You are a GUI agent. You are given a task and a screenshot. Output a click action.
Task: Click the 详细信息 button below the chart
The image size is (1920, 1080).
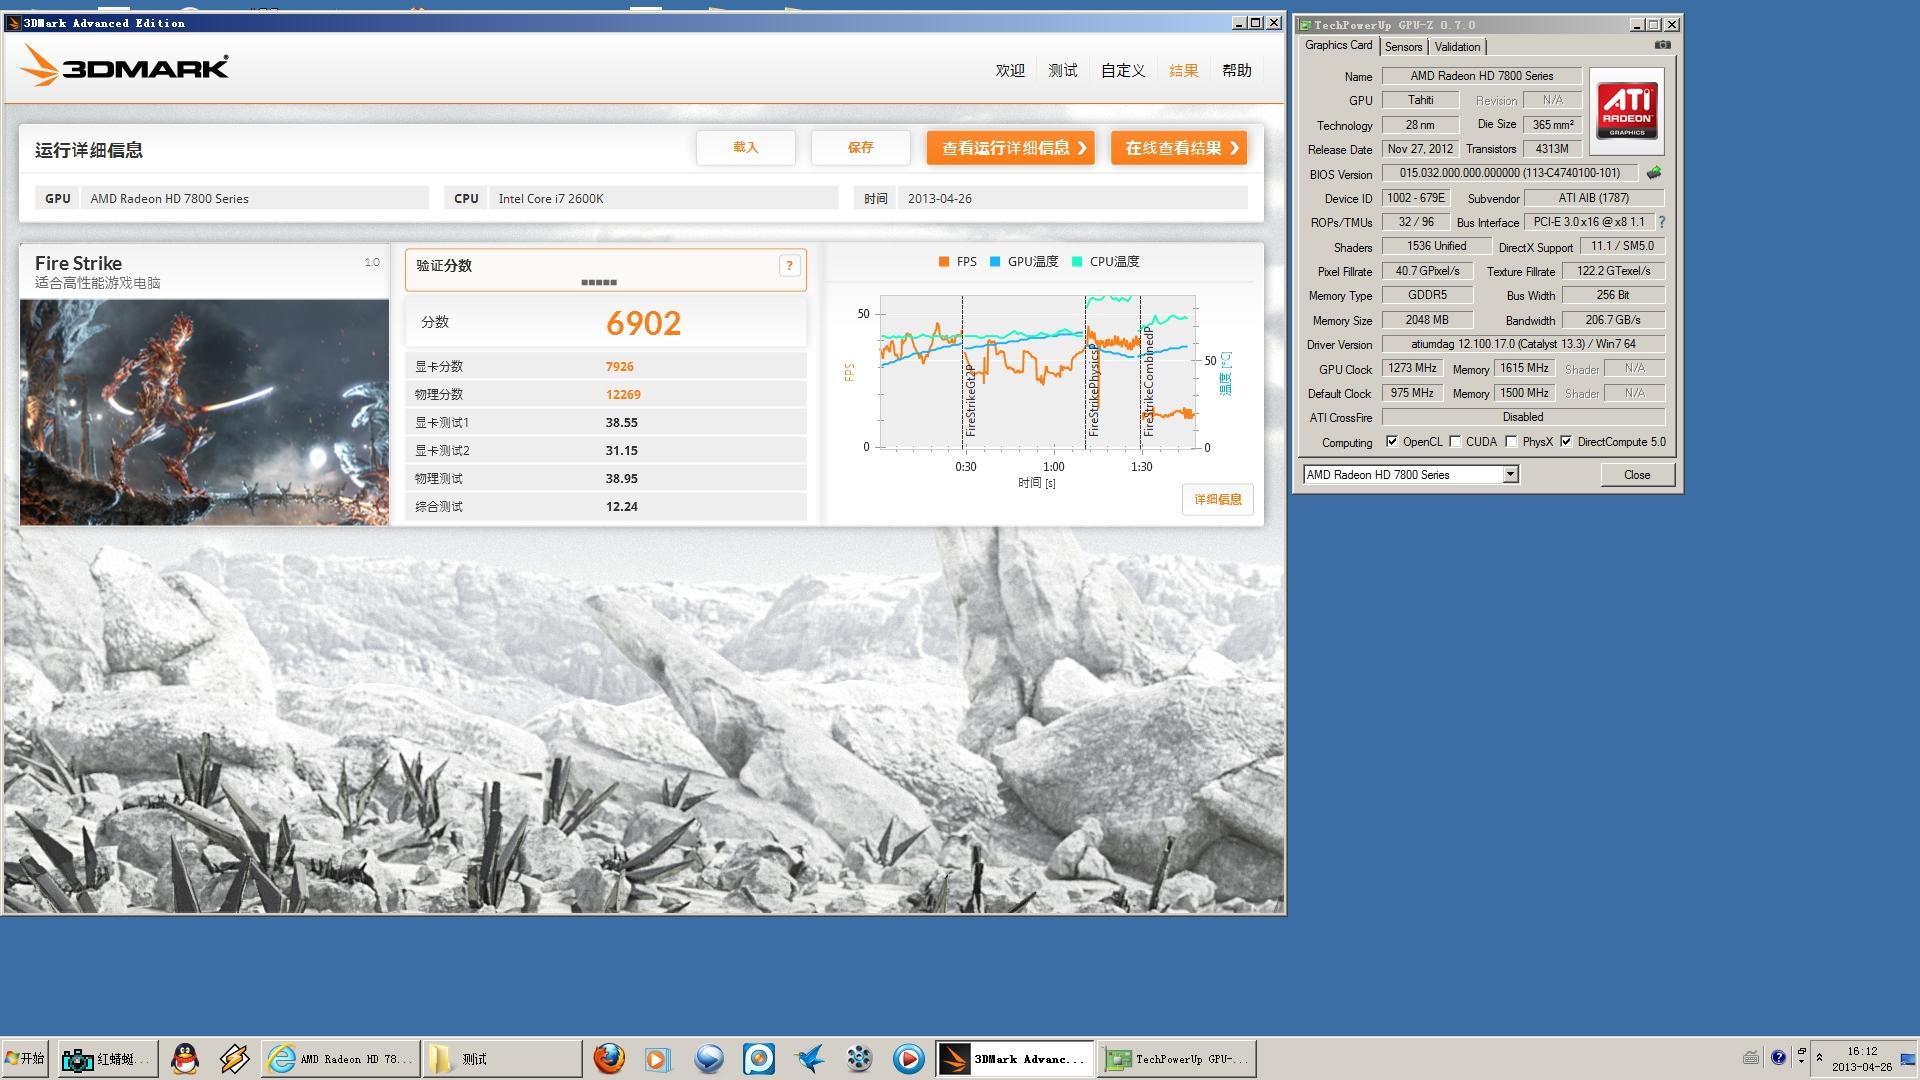[x=1218, y=499]
